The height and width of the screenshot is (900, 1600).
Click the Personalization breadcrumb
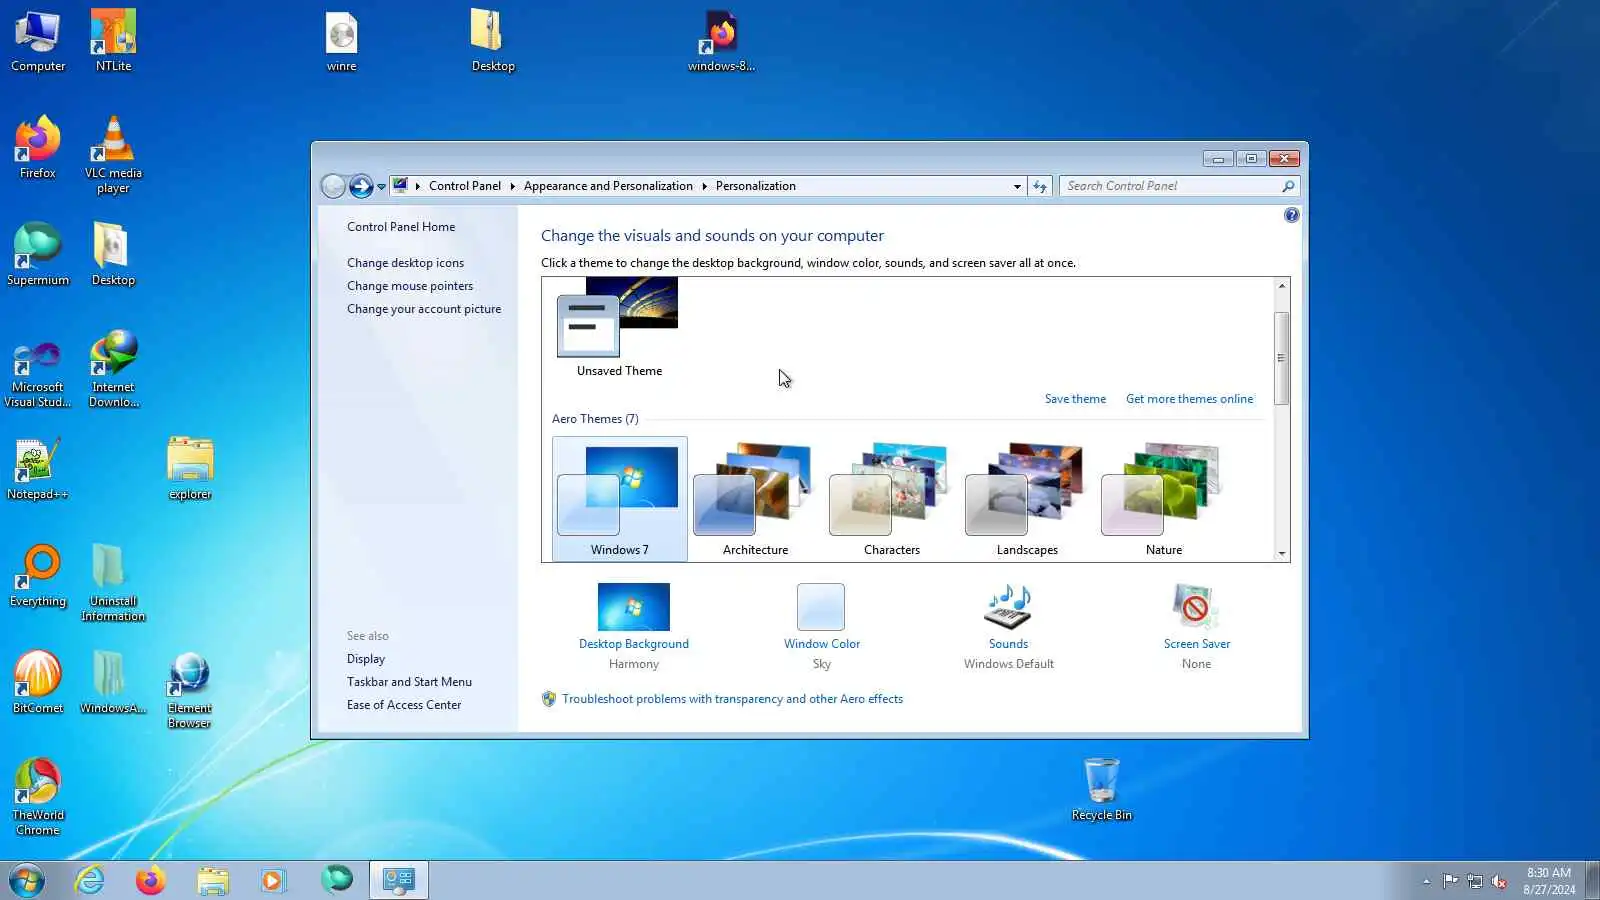[756, 186]
